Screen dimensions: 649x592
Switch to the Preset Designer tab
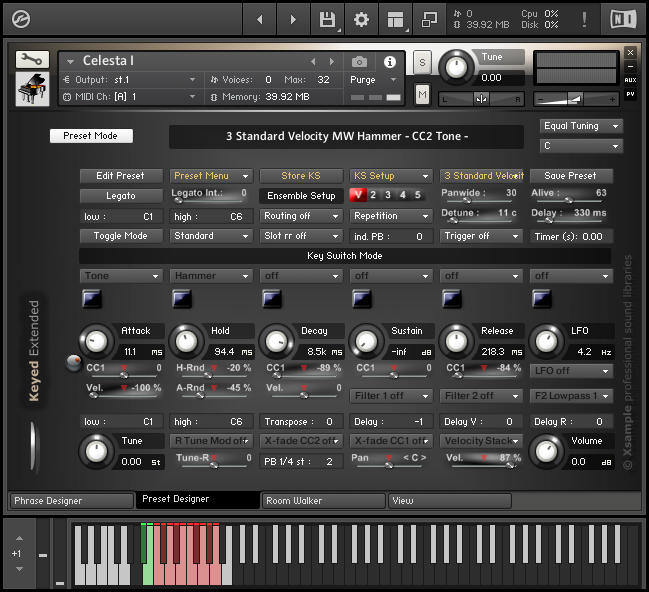coord(198,500)
